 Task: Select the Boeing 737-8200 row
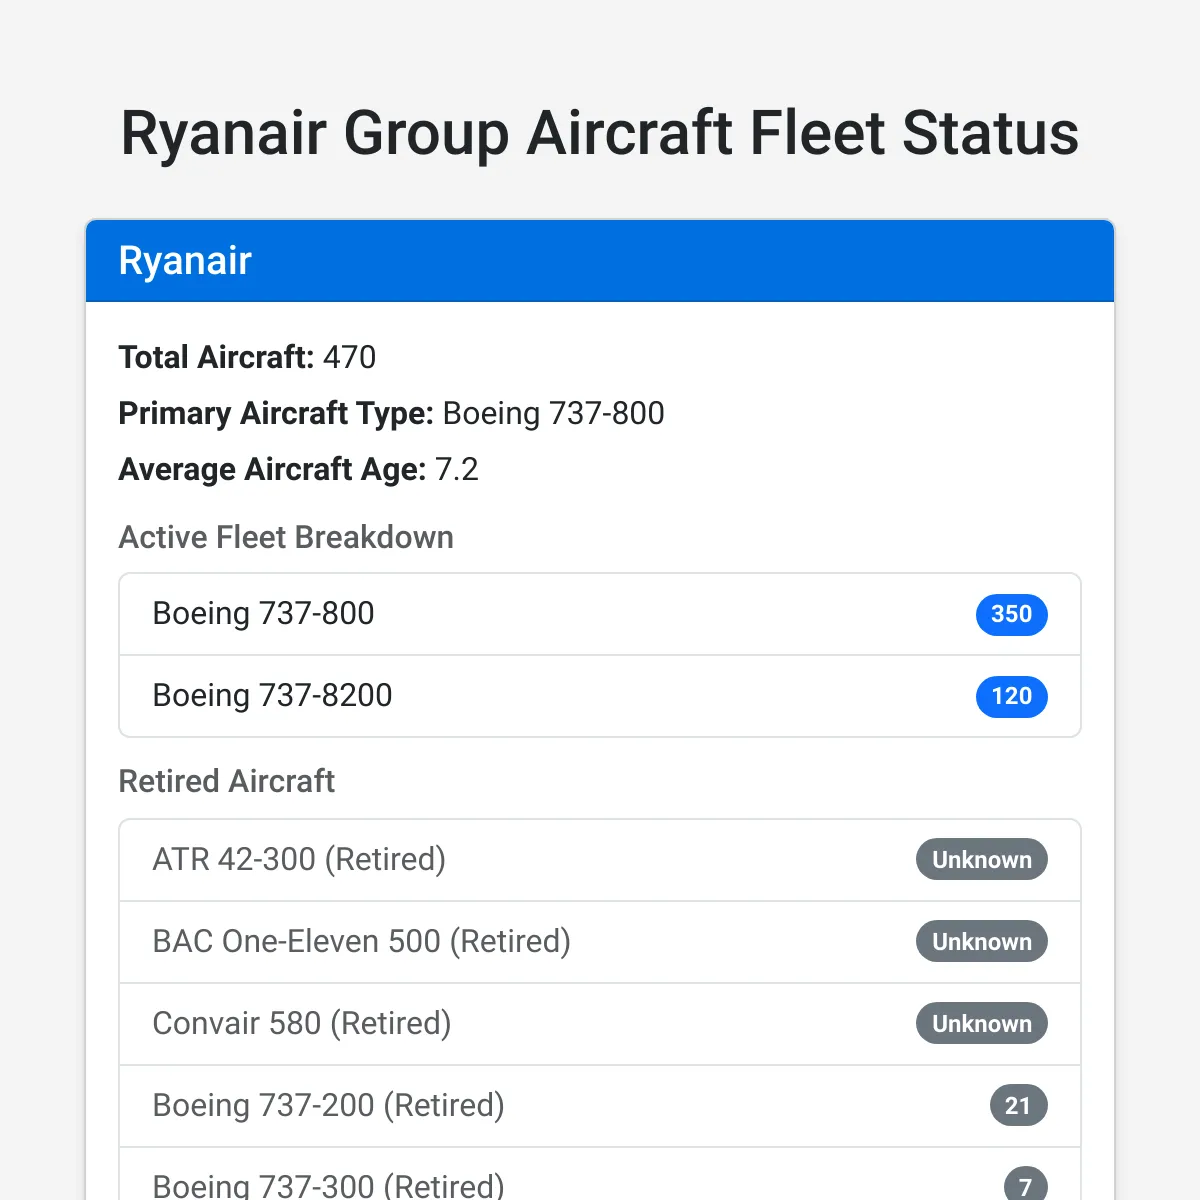point(600,696)
